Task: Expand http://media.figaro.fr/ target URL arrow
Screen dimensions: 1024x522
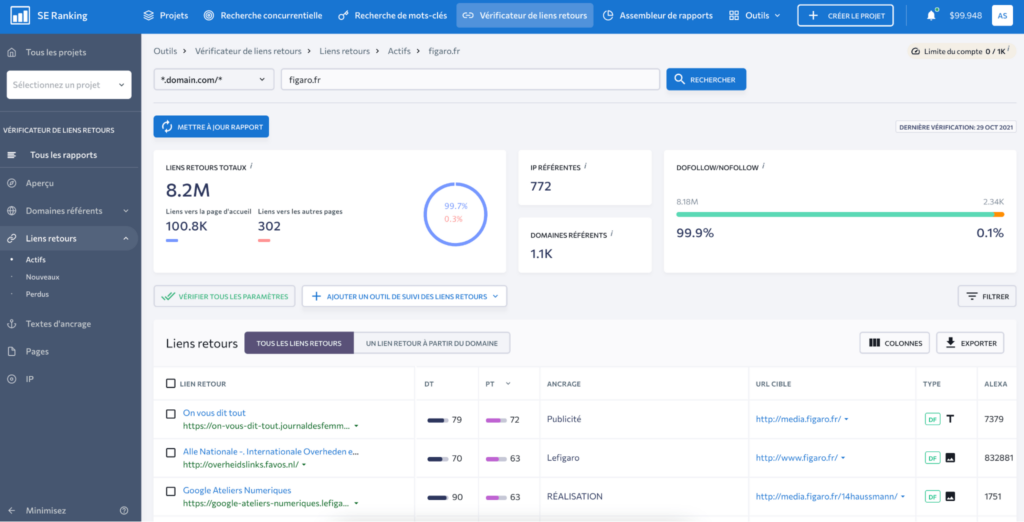Action: coord(846,419)
